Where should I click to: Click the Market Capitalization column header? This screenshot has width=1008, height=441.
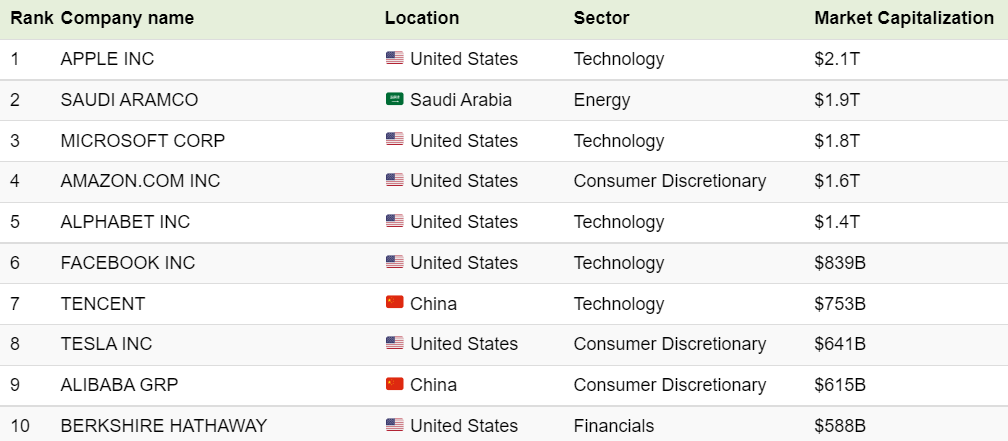click(x=904, y=18)
